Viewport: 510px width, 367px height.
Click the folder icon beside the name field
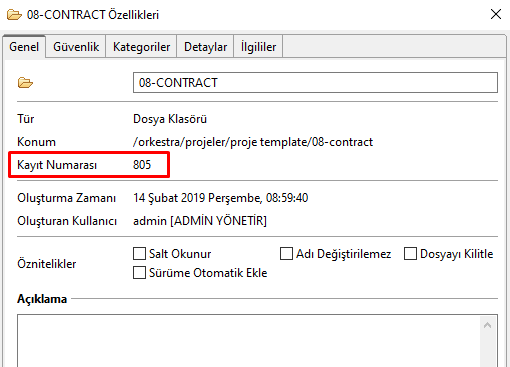[x=25, y=83]
